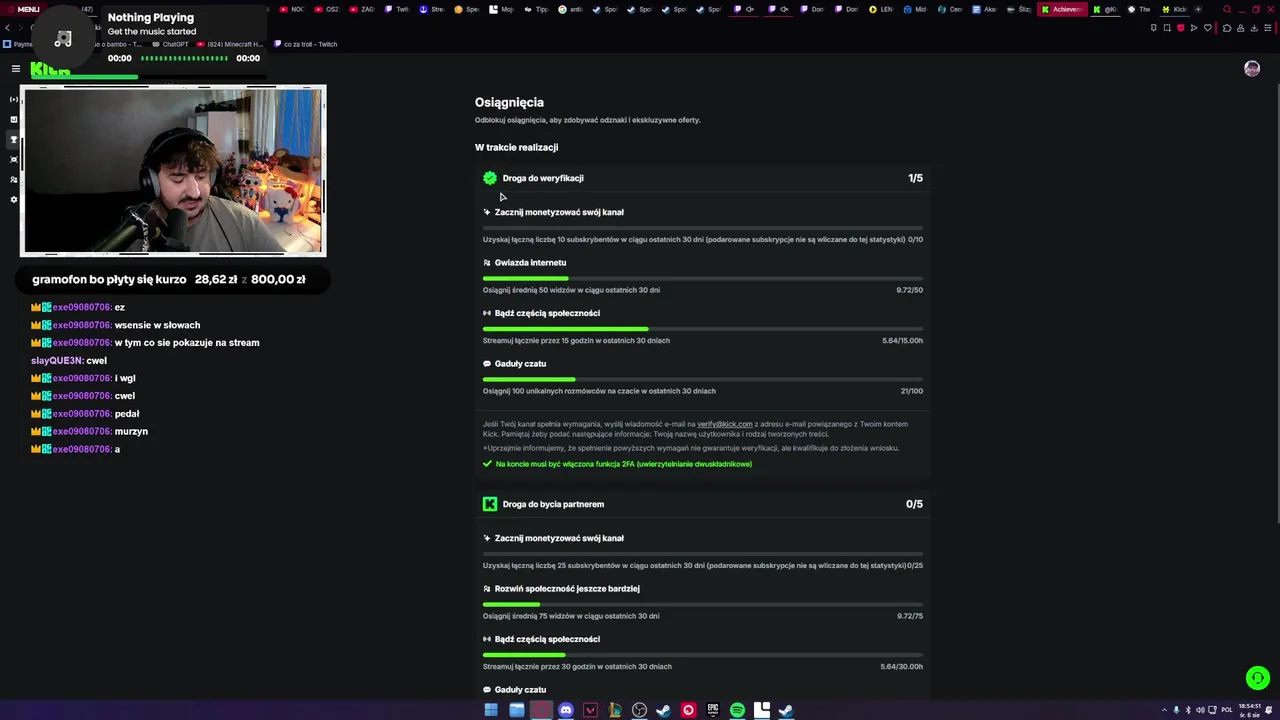Screen dimensions: 1280x720
Task: Click the green verification badge icon
Action: click(x=490, y=178)
